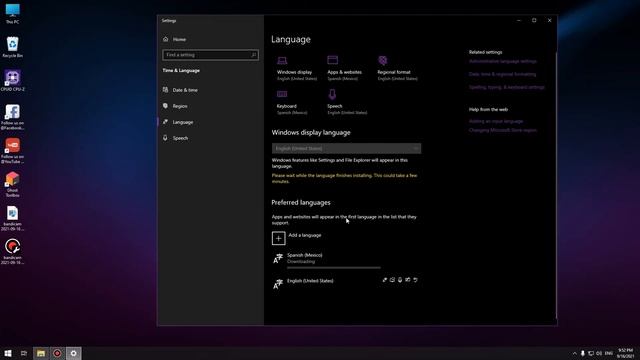Open Changing Microsoft Store region link

click(x=502, y=130)
